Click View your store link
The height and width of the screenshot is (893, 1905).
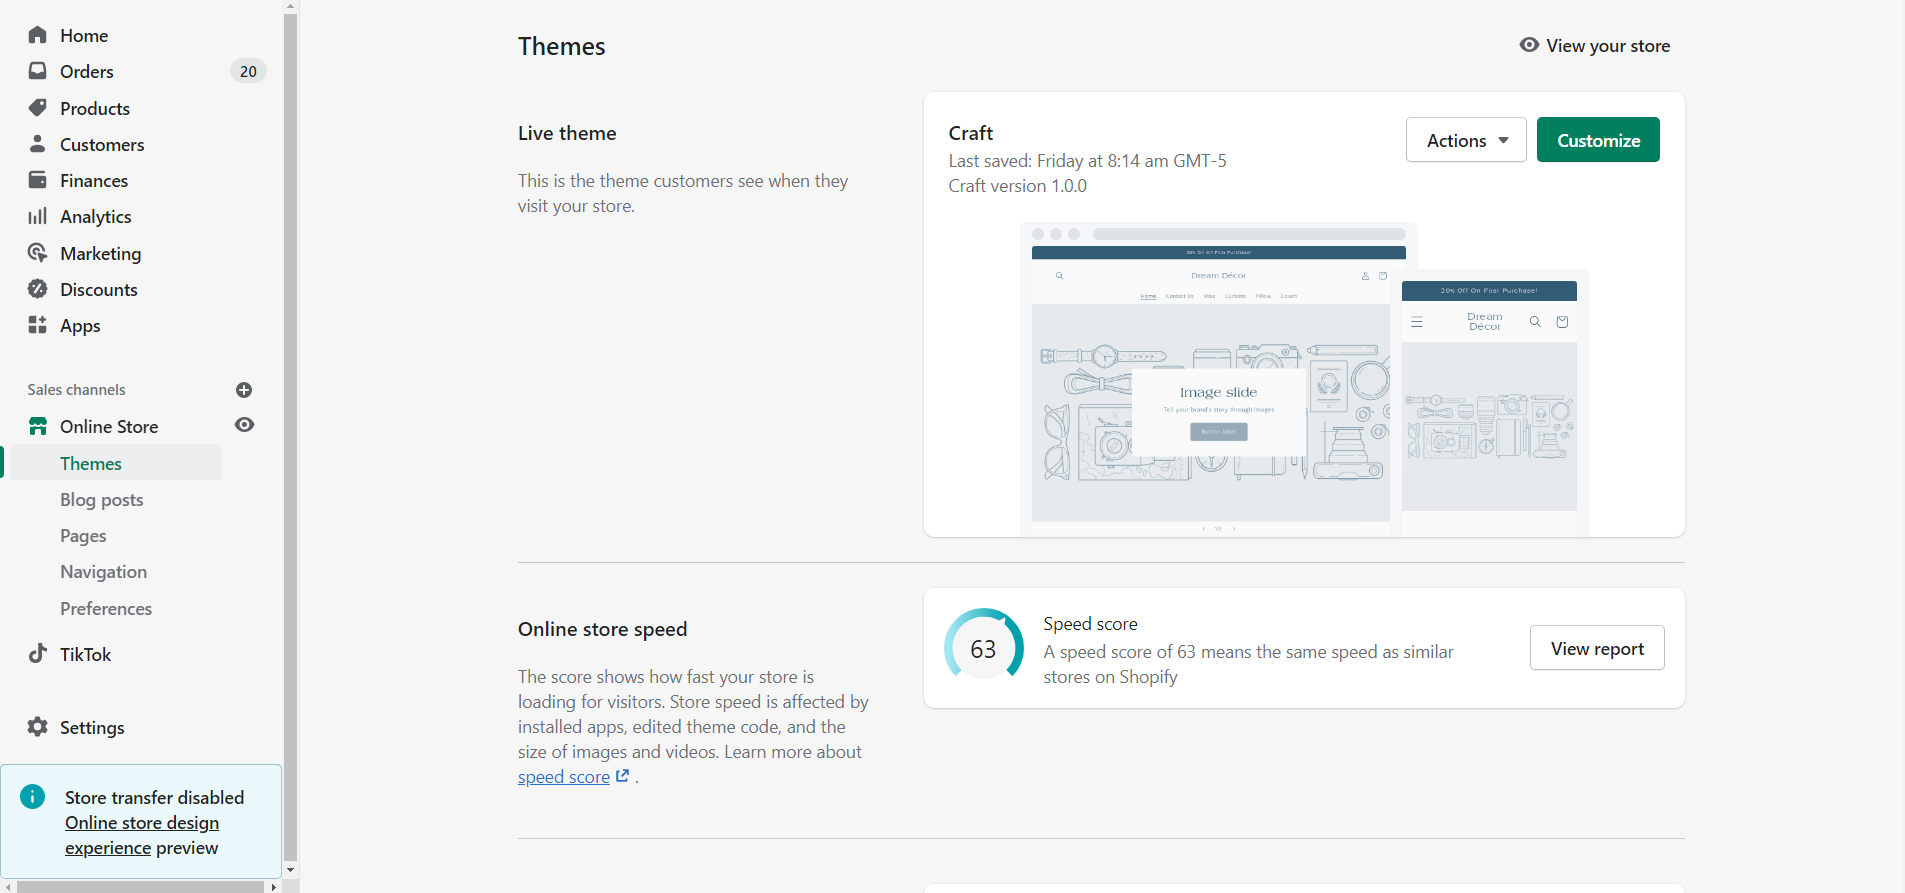pyautogui.click(x=1595, y=46)
